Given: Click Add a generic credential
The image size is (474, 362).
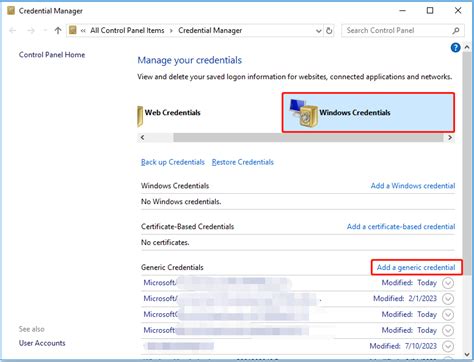Looking at the screenshot, I should [x=416, y=267].
